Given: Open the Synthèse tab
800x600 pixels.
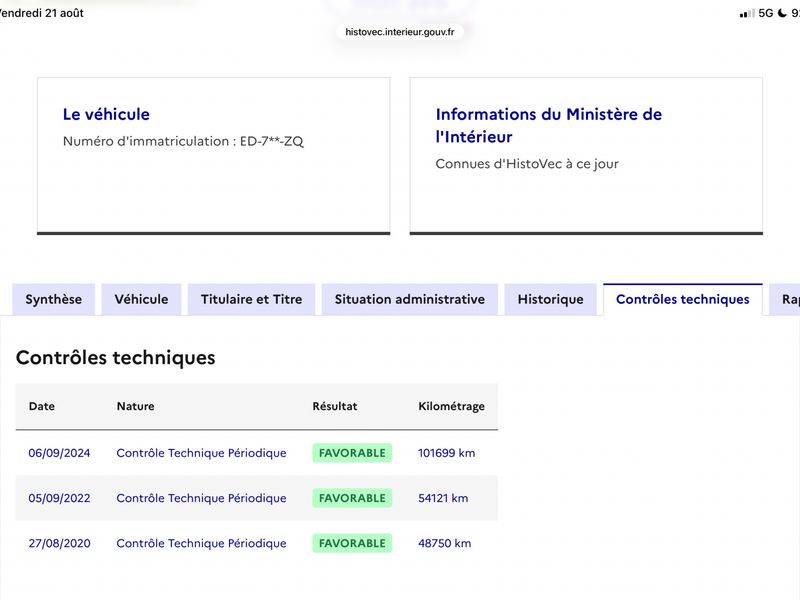Looking at the screenshot, I should pos(54,299).
